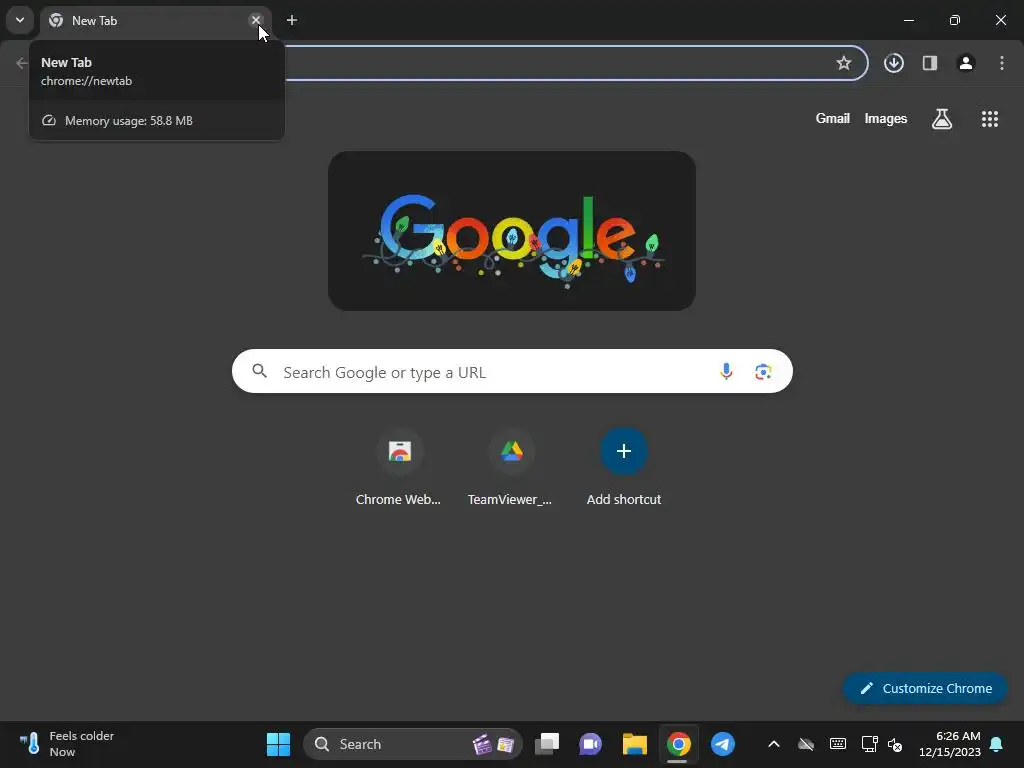Click the muted volume tray icon
The width and height of the screenshot is (1024, 768).
pyautogui.click(x=895, y=744)
